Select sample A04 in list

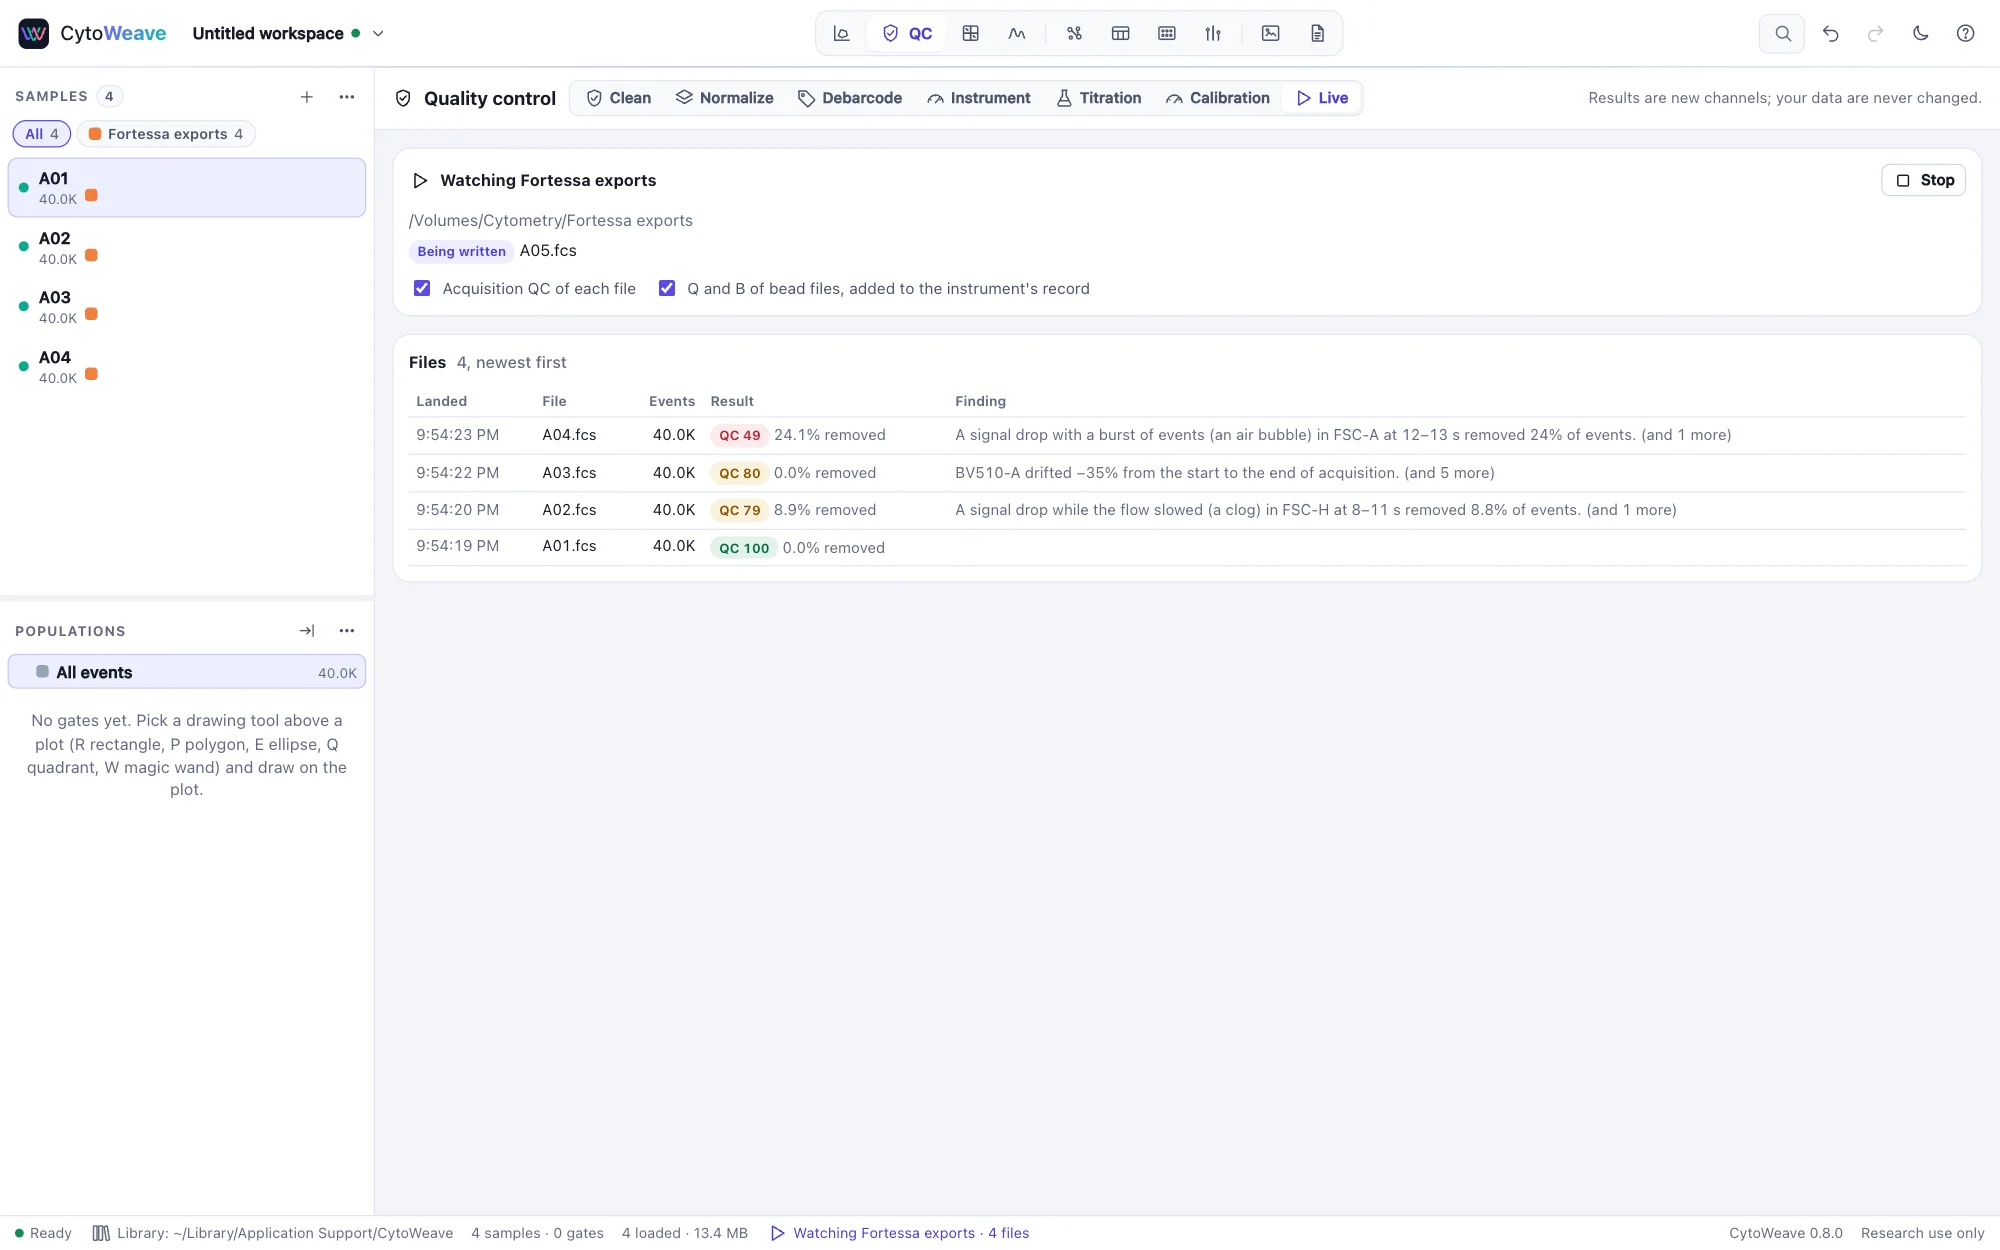tap(187, 366)
